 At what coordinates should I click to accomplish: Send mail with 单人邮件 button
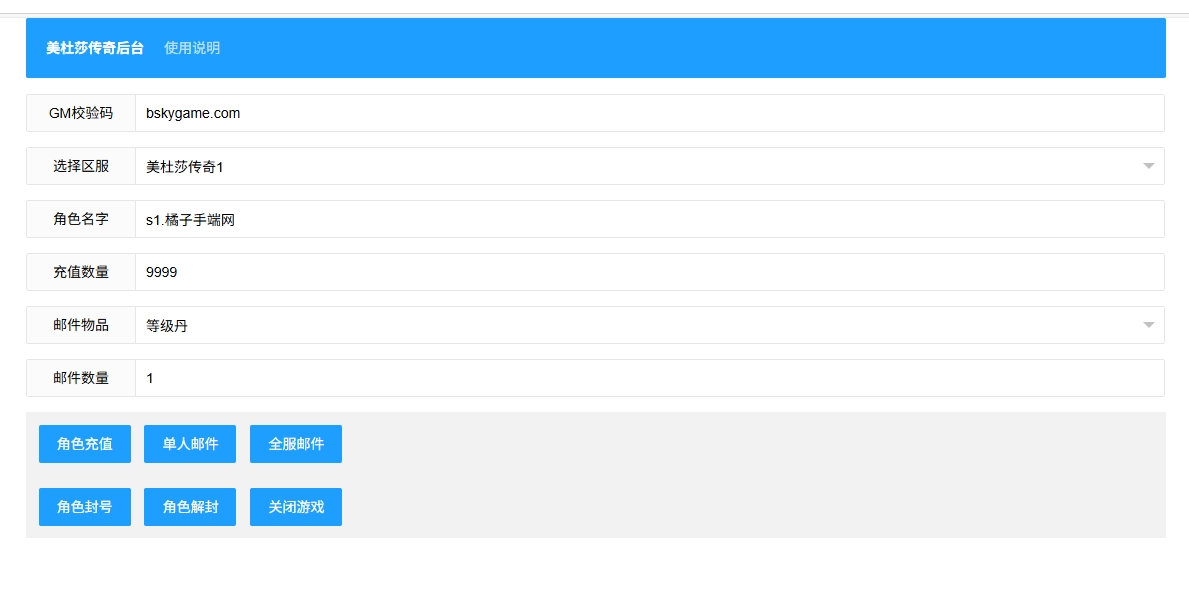pos(190,444)
